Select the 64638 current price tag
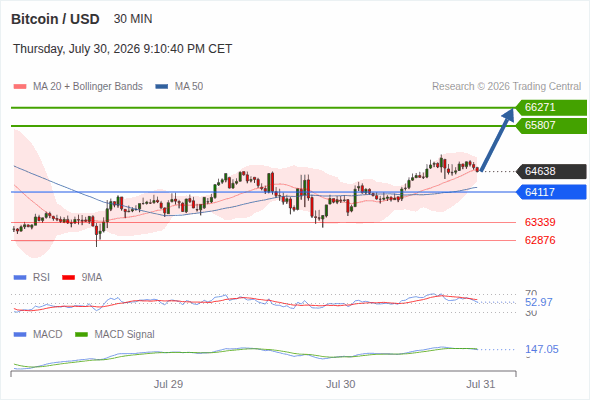590x400 pixels. pyautogui.click(x=551, y=171)
